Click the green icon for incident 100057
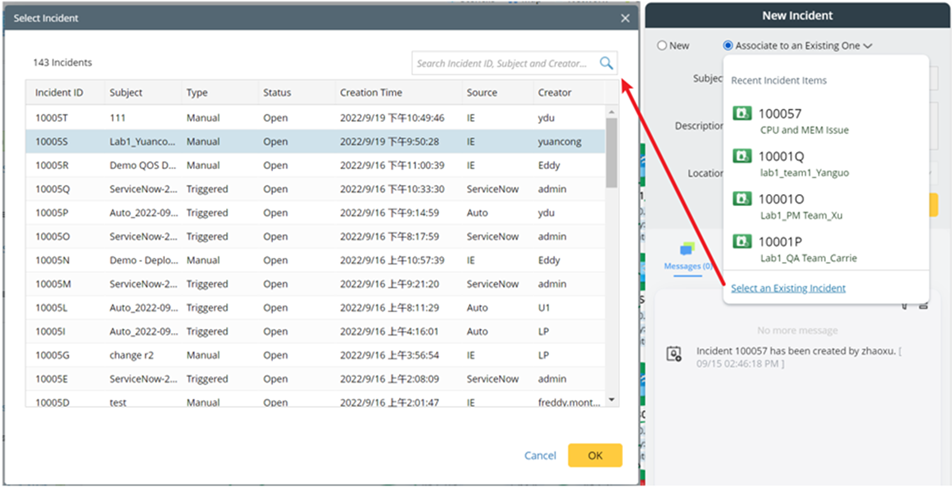 [x=742, y=114]
